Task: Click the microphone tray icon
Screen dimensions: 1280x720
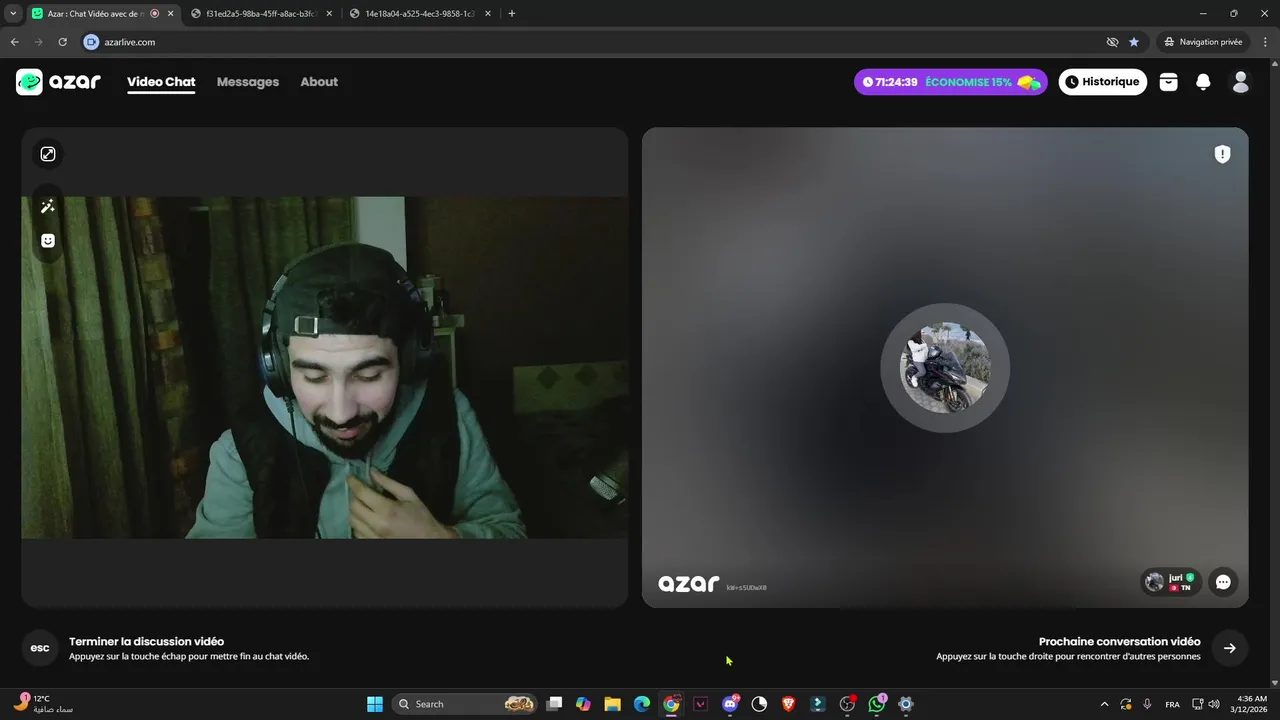Action: [x=1147, y=704]
